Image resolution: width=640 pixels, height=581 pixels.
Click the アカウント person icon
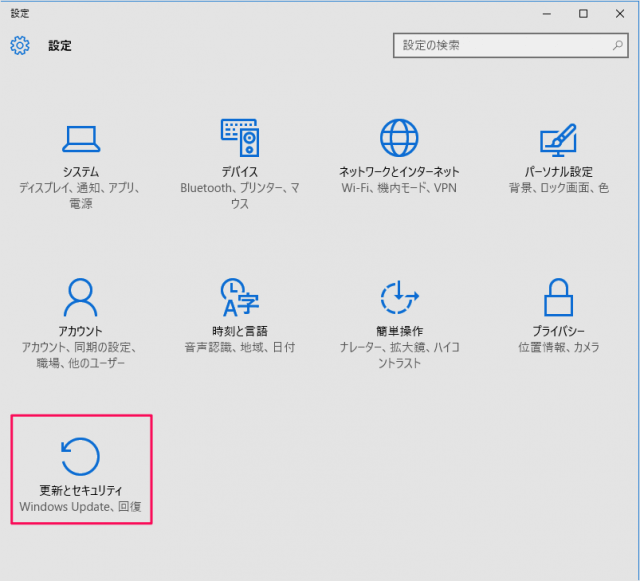(80, 297)
